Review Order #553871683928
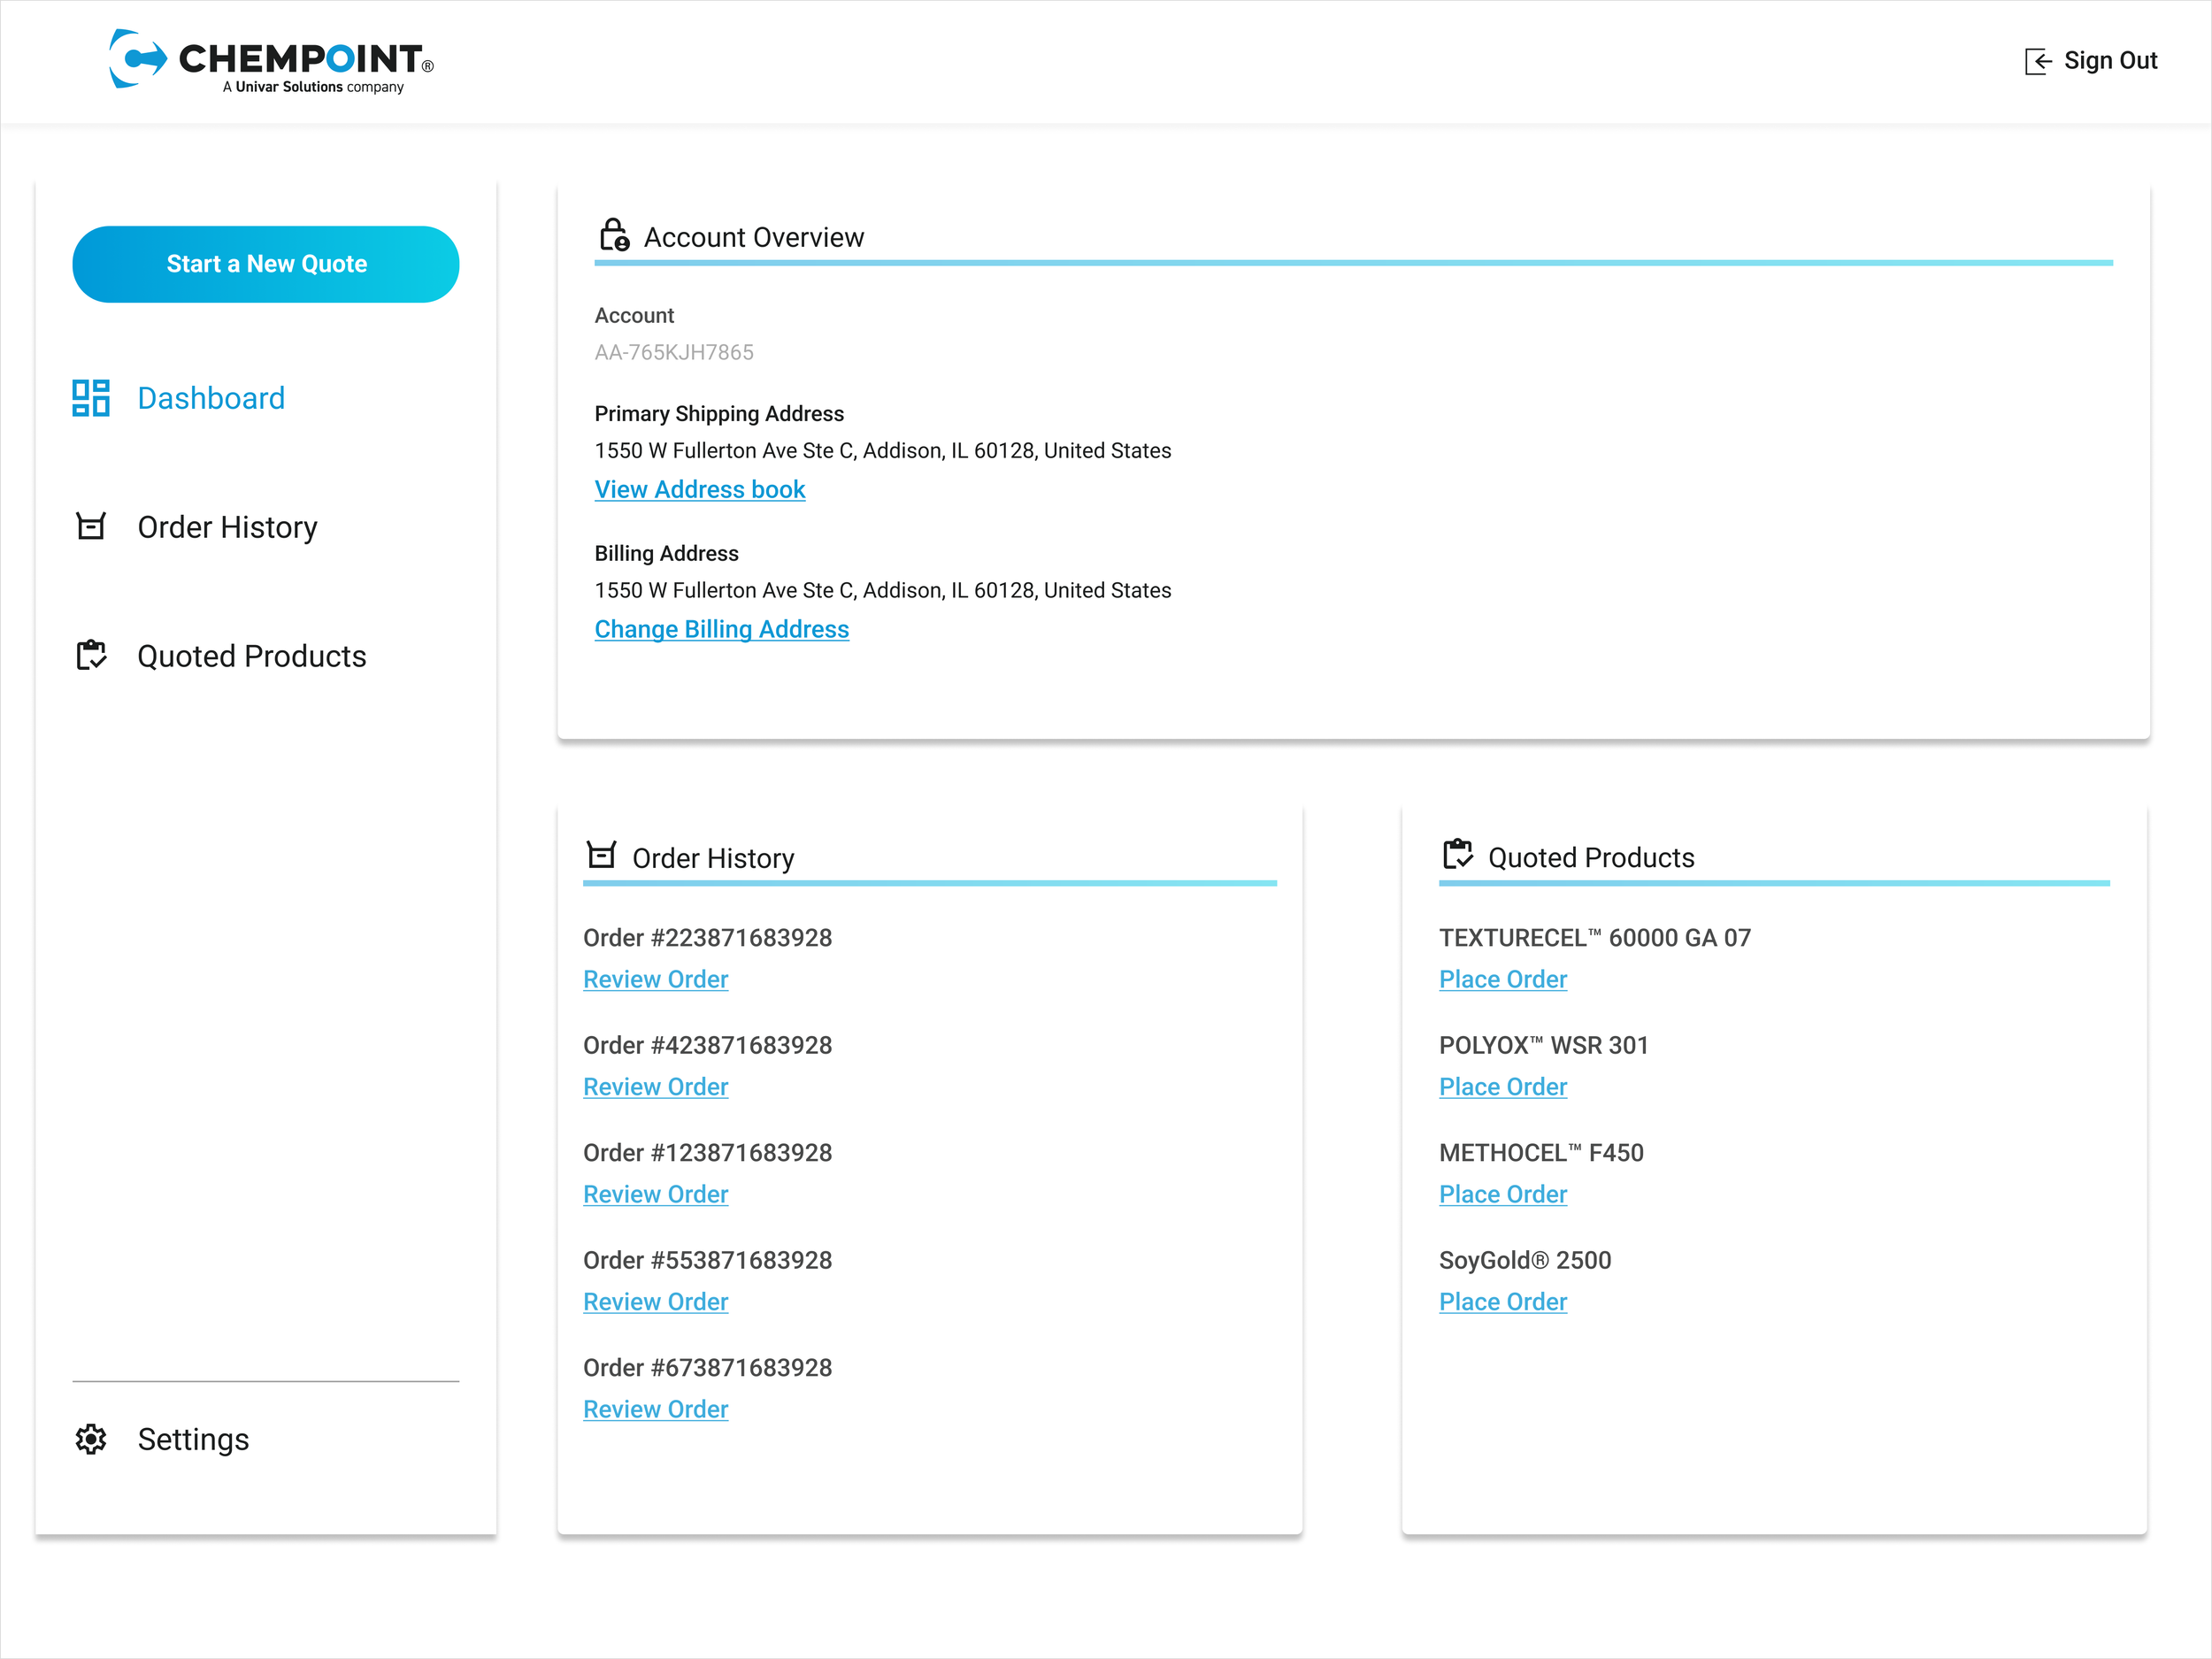Image resolution: width=2212 pixels, height=1659 pixels. coord(656,1301)
